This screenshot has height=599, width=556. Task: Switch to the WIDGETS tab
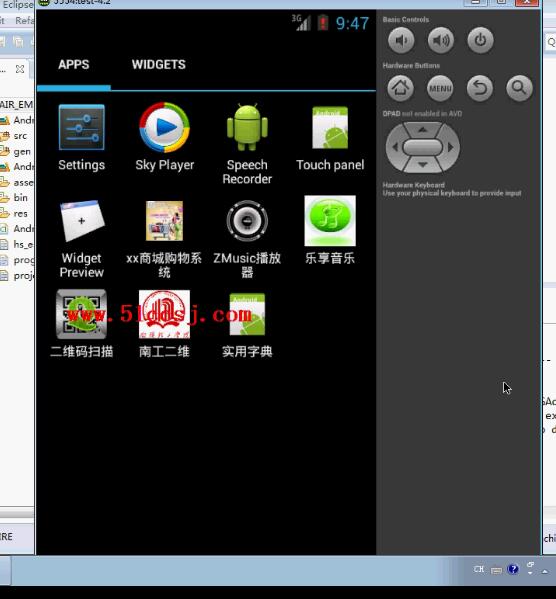click(159, 65)
